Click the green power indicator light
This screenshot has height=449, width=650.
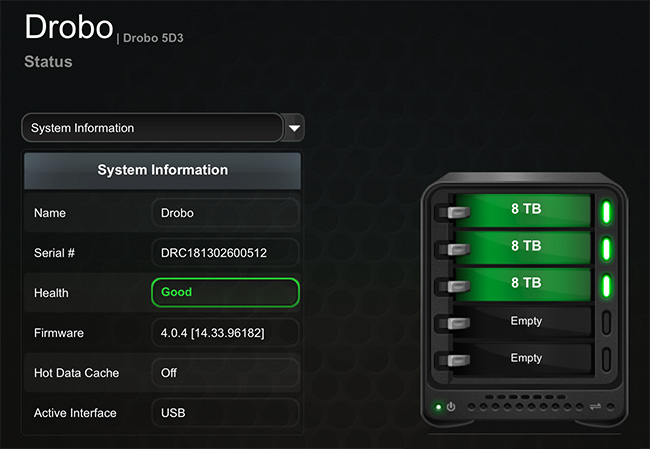[439, 407]
